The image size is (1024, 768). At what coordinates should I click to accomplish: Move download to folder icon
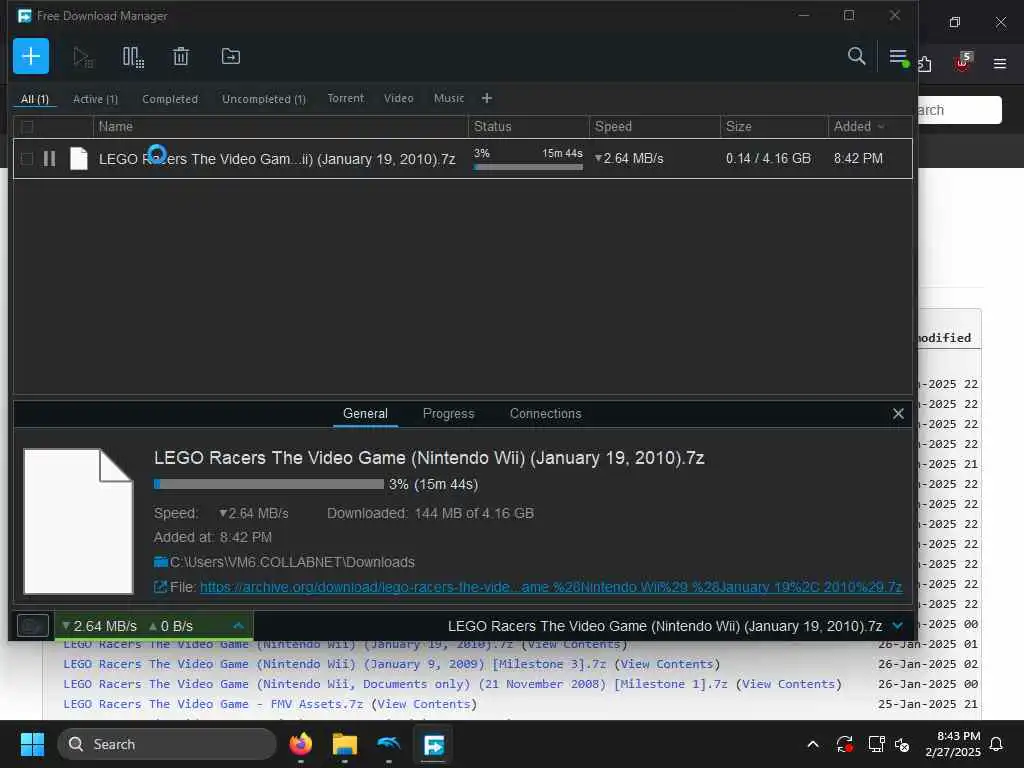pos(231,57)
